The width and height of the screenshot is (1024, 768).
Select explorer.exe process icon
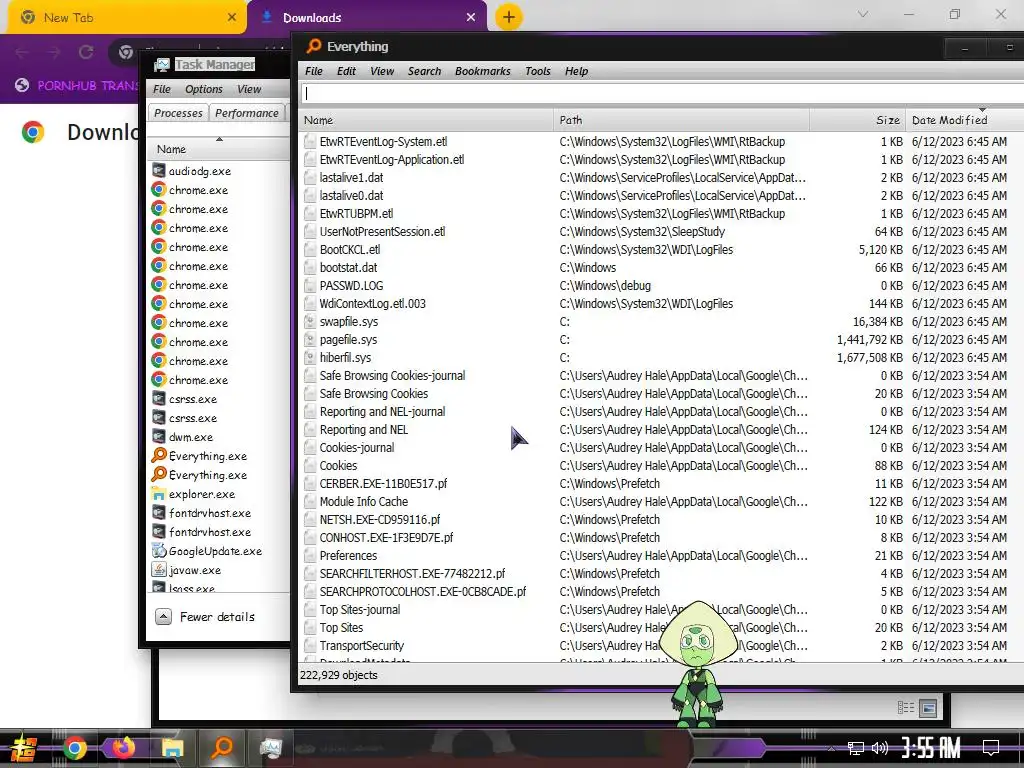coord(159,494)
